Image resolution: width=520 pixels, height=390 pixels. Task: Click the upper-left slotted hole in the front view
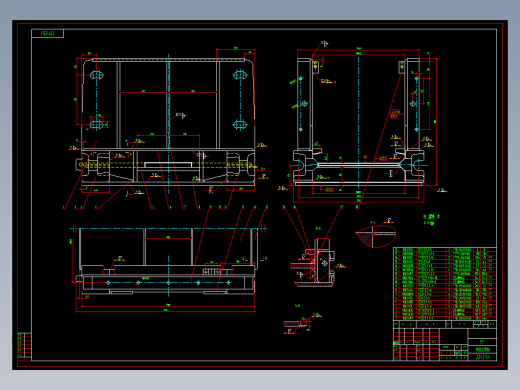point(97,75)
